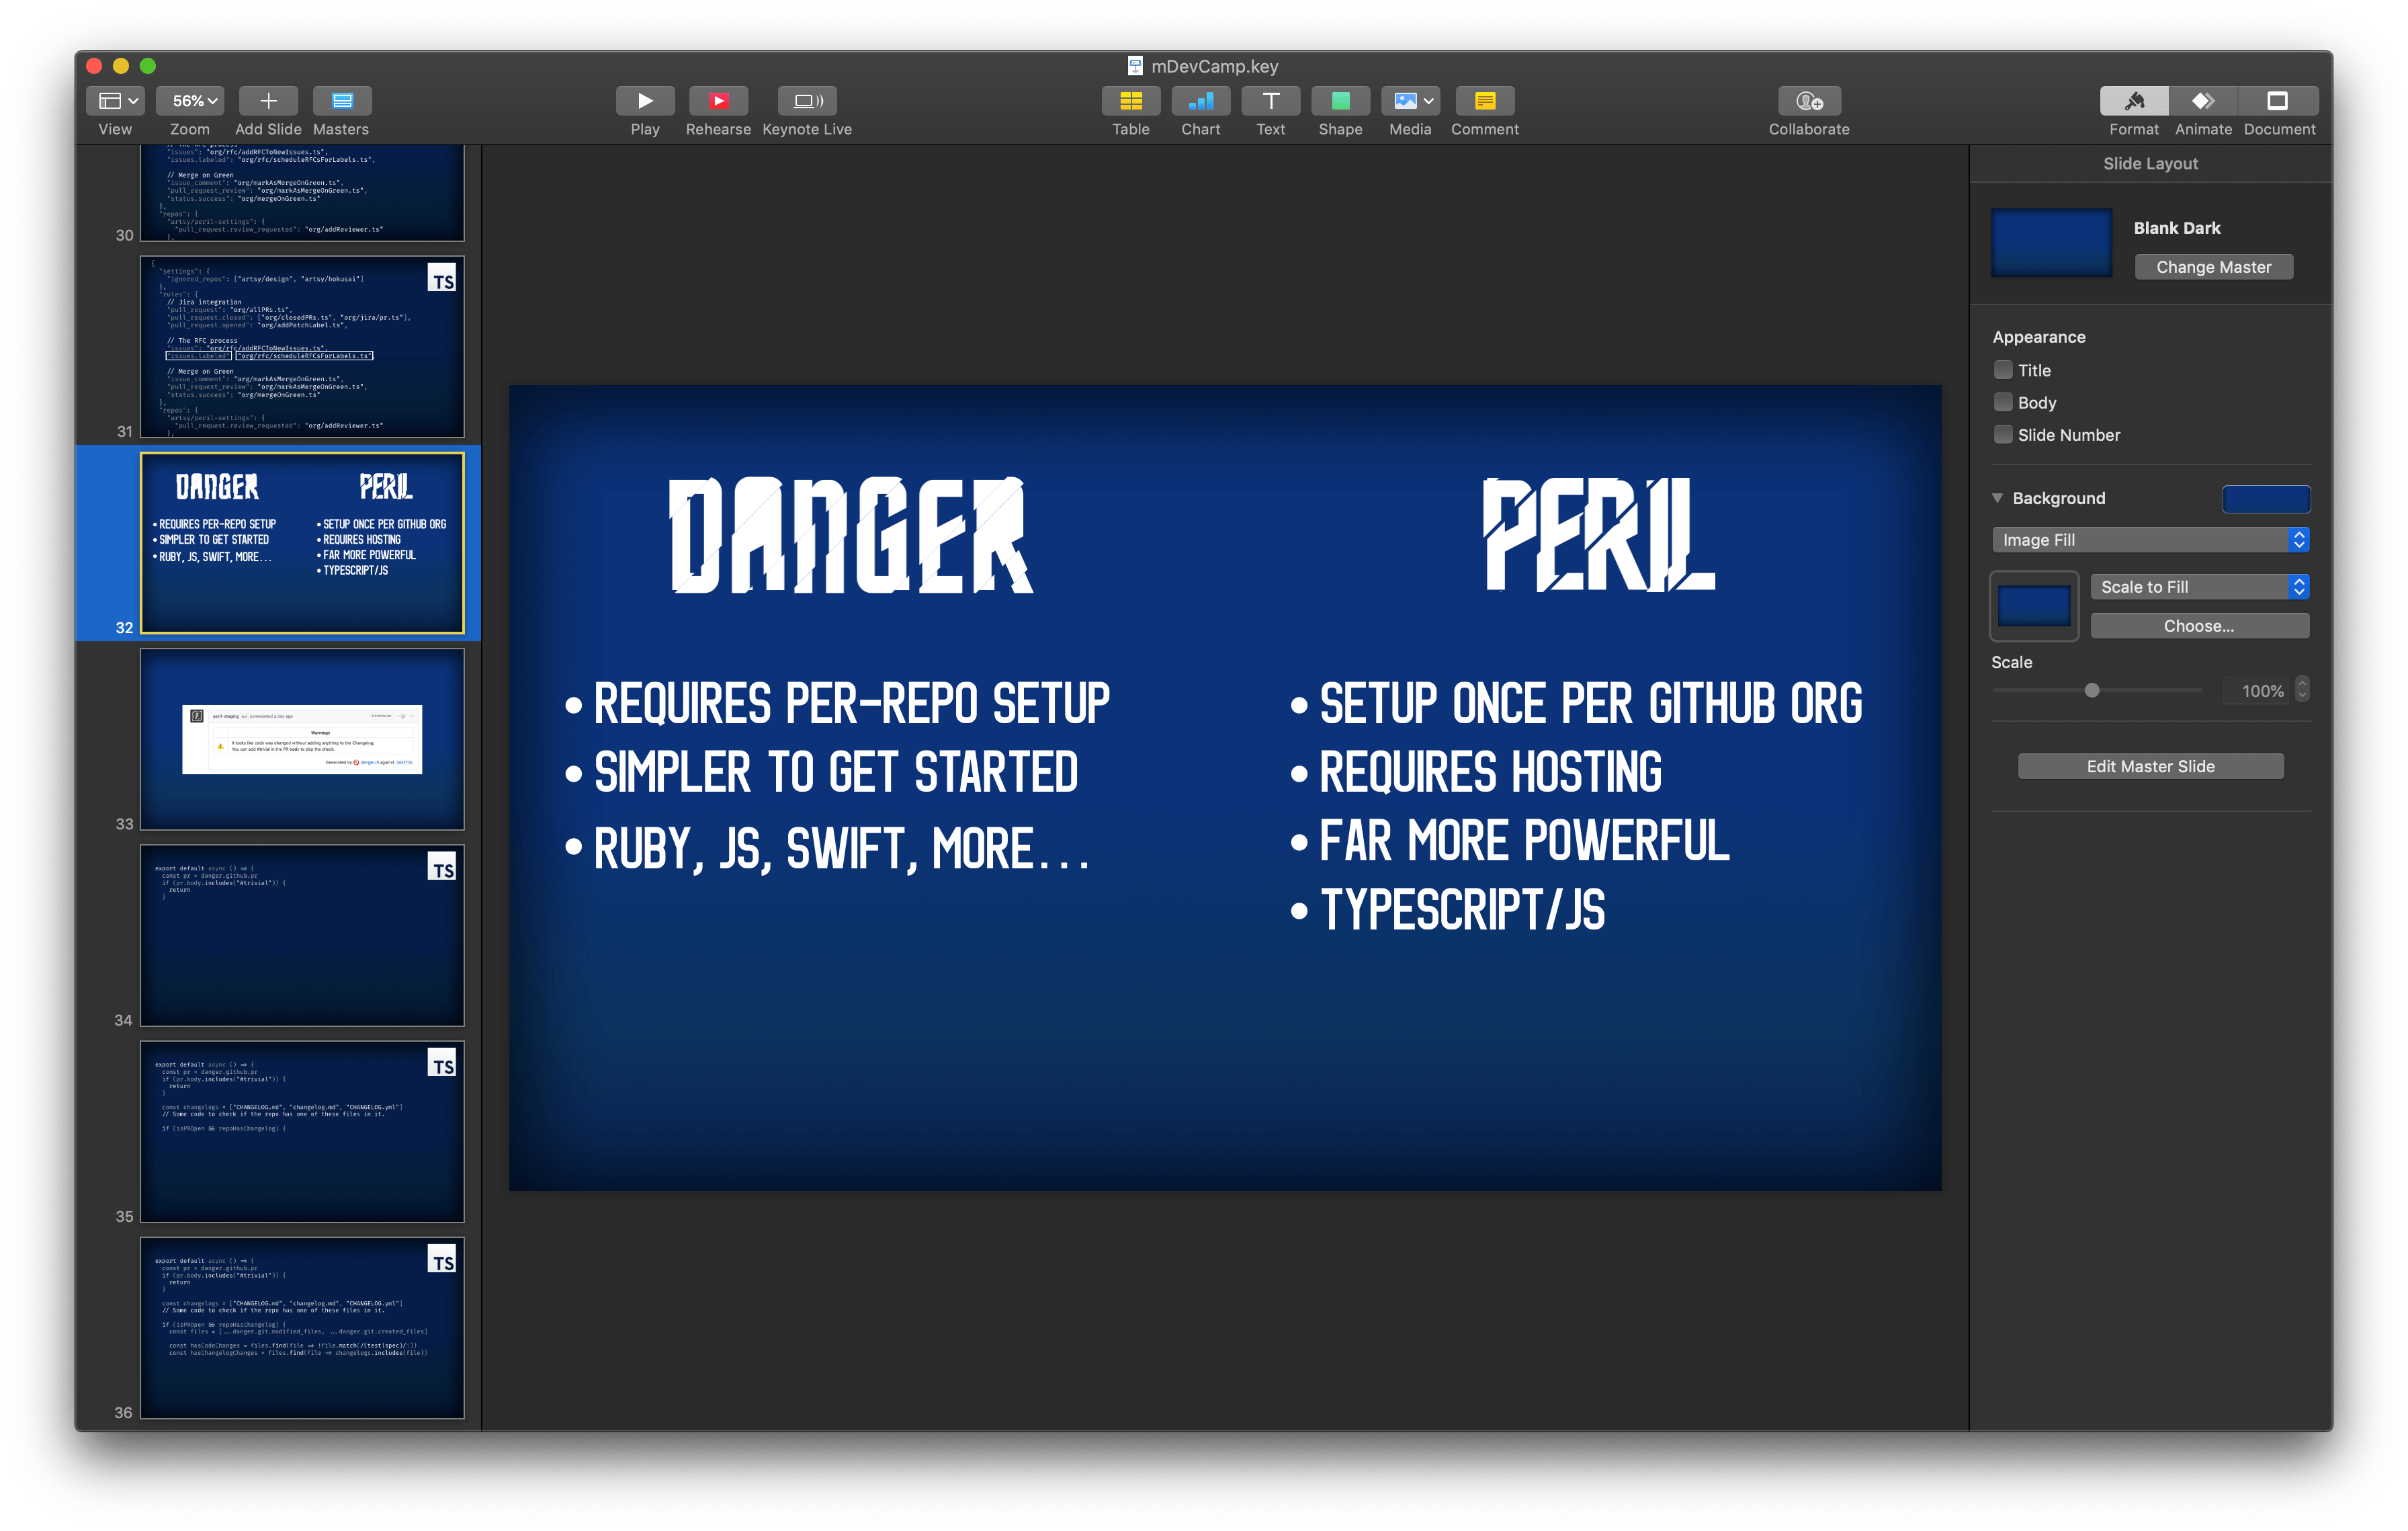Open the Image Fill dropdown
The height and width of the screenshot is (1531, 2408).
(2150, 540)
